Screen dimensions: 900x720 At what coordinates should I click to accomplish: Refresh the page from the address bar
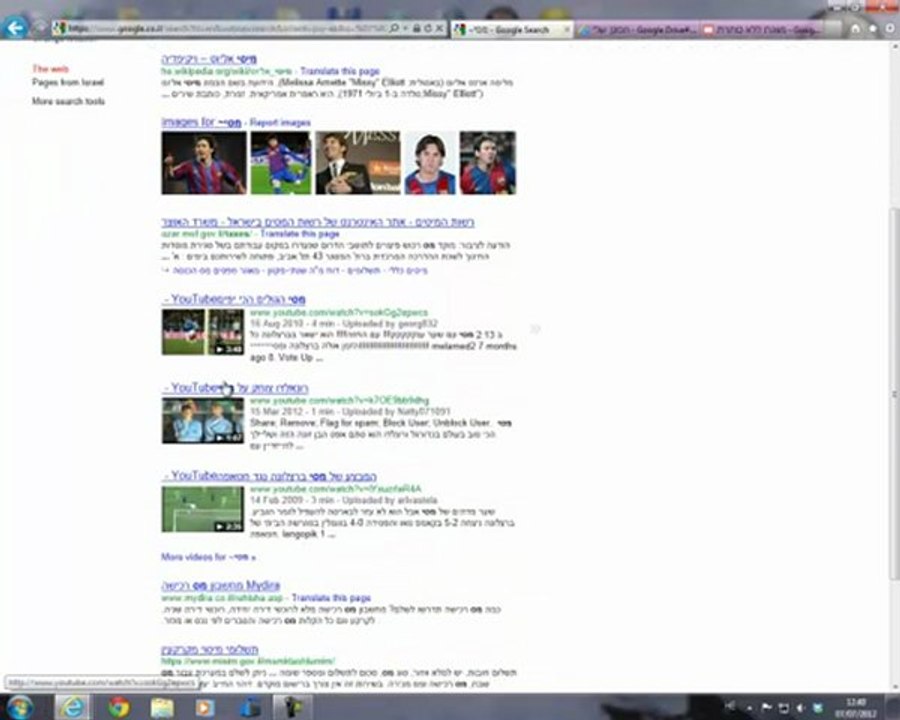pyautogui.click(x=428, y=28)
